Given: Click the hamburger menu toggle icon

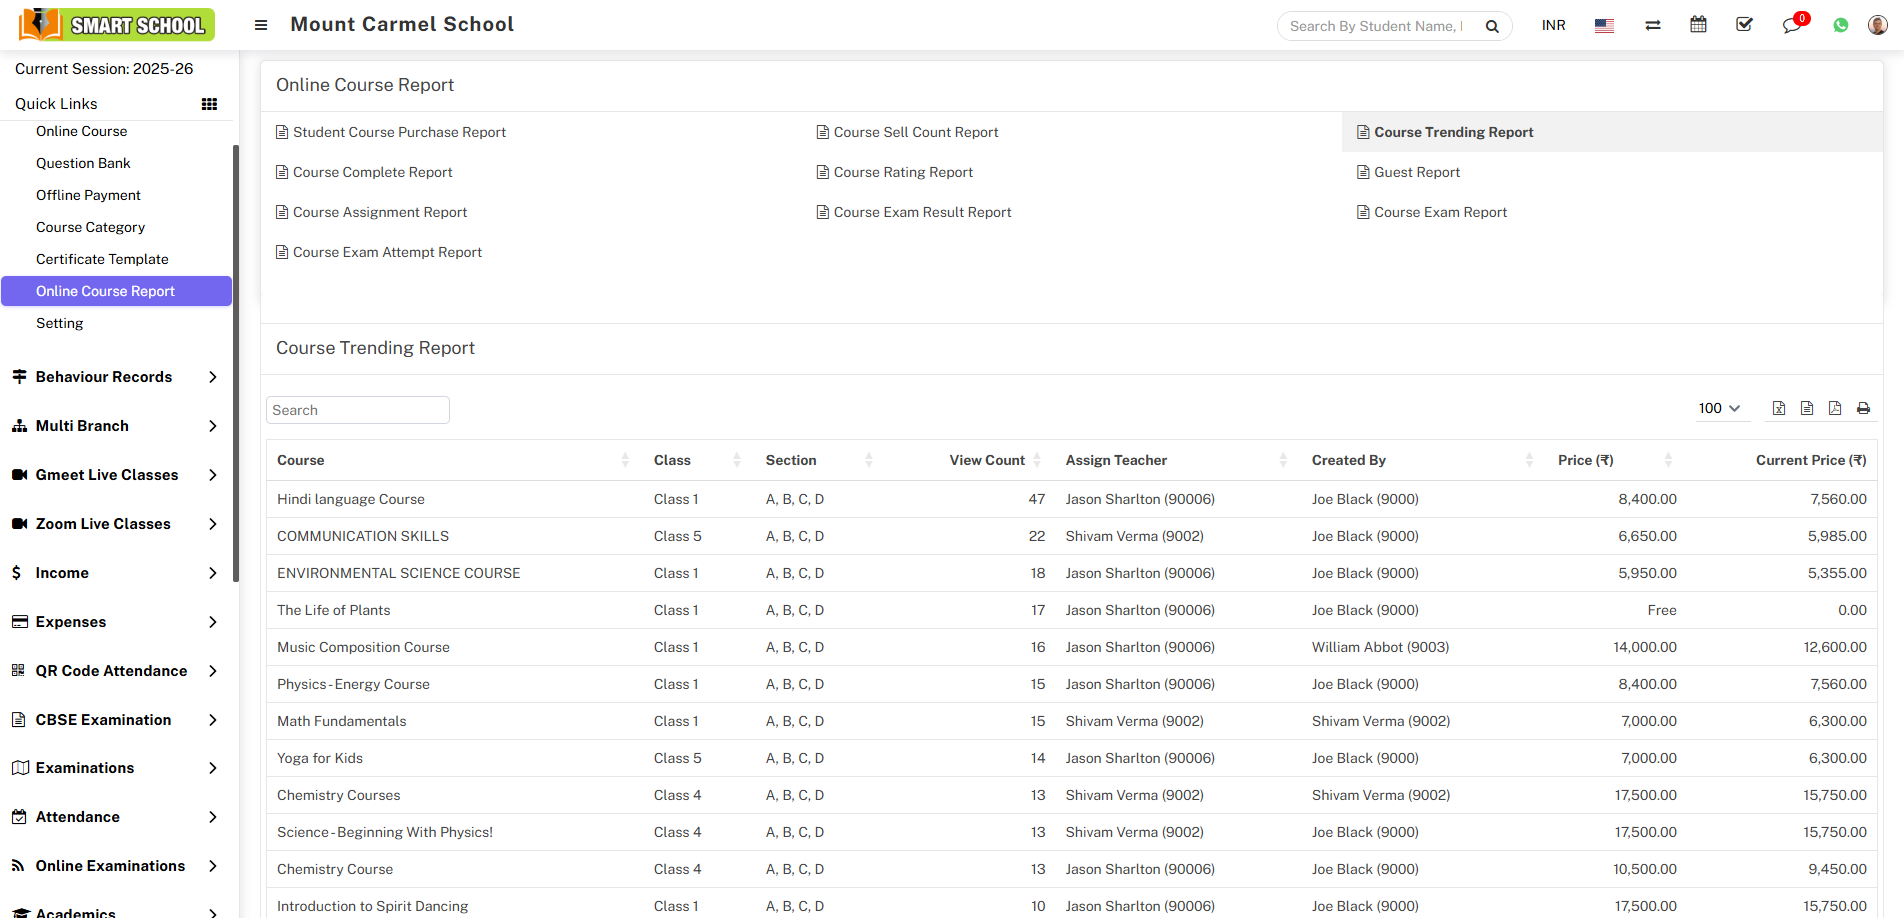Looking at the screenshot, I should 261,25.
